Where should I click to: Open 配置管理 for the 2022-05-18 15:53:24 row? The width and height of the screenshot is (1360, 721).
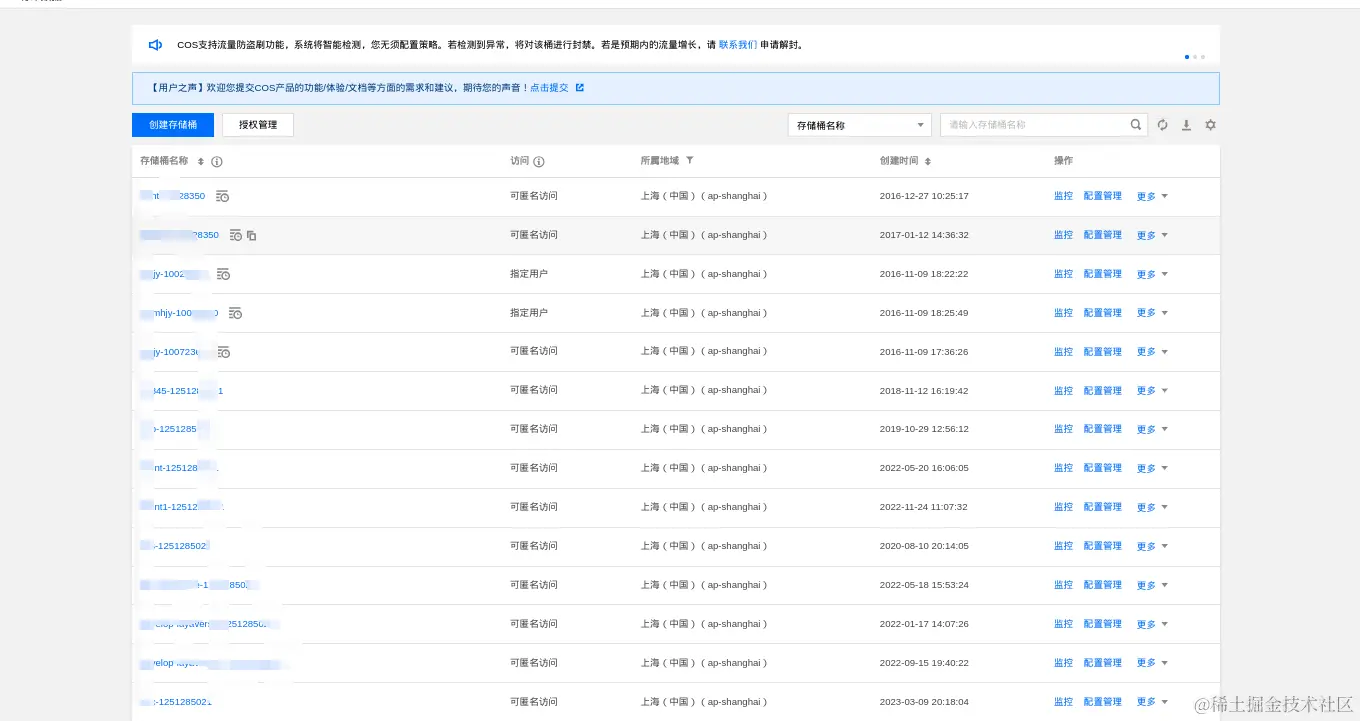coord(1103,585)
